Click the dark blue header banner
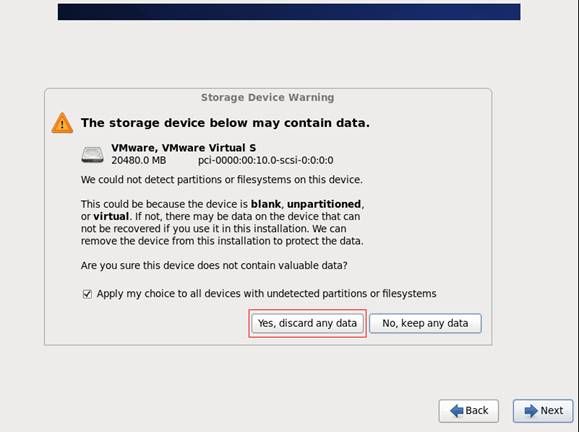 tap(289, 12)
